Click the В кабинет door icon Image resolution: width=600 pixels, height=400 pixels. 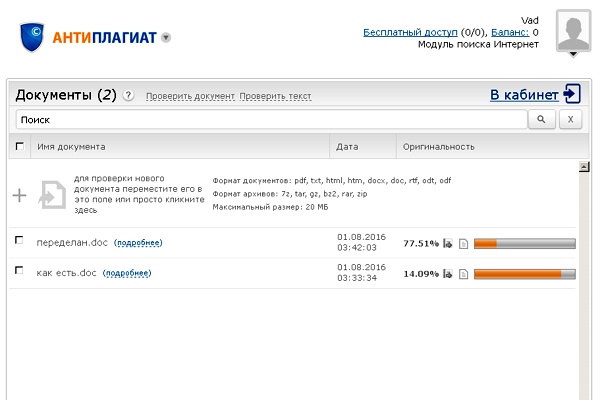(x=572, y=94)
